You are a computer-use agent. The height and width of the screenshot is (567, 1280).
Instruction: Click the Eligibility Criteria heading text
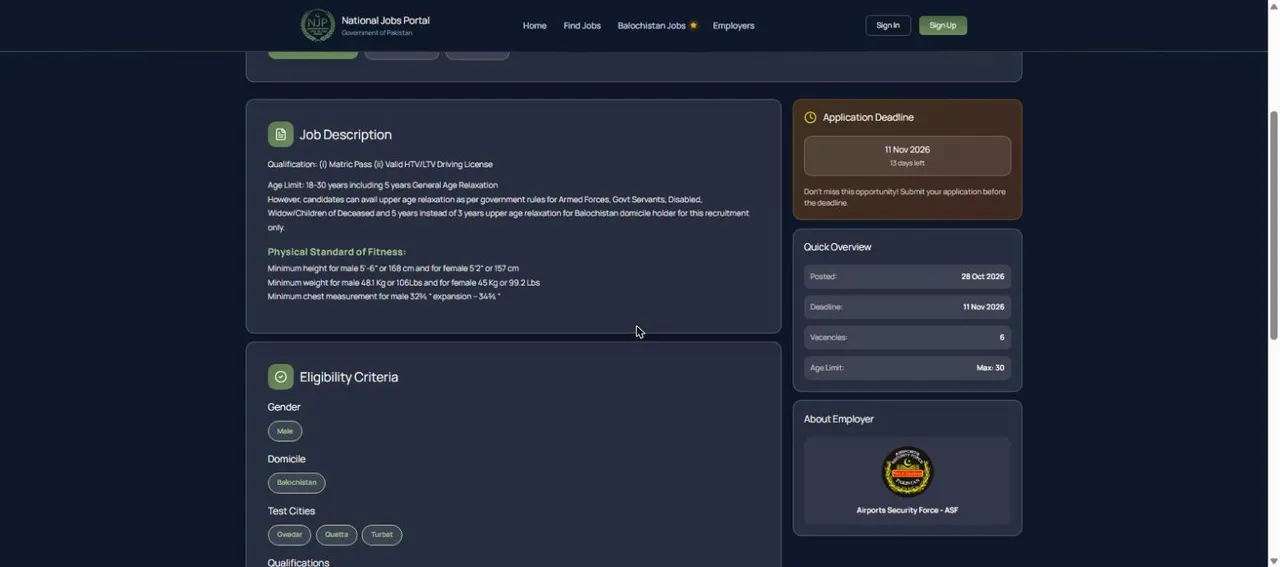pos(349,377)
